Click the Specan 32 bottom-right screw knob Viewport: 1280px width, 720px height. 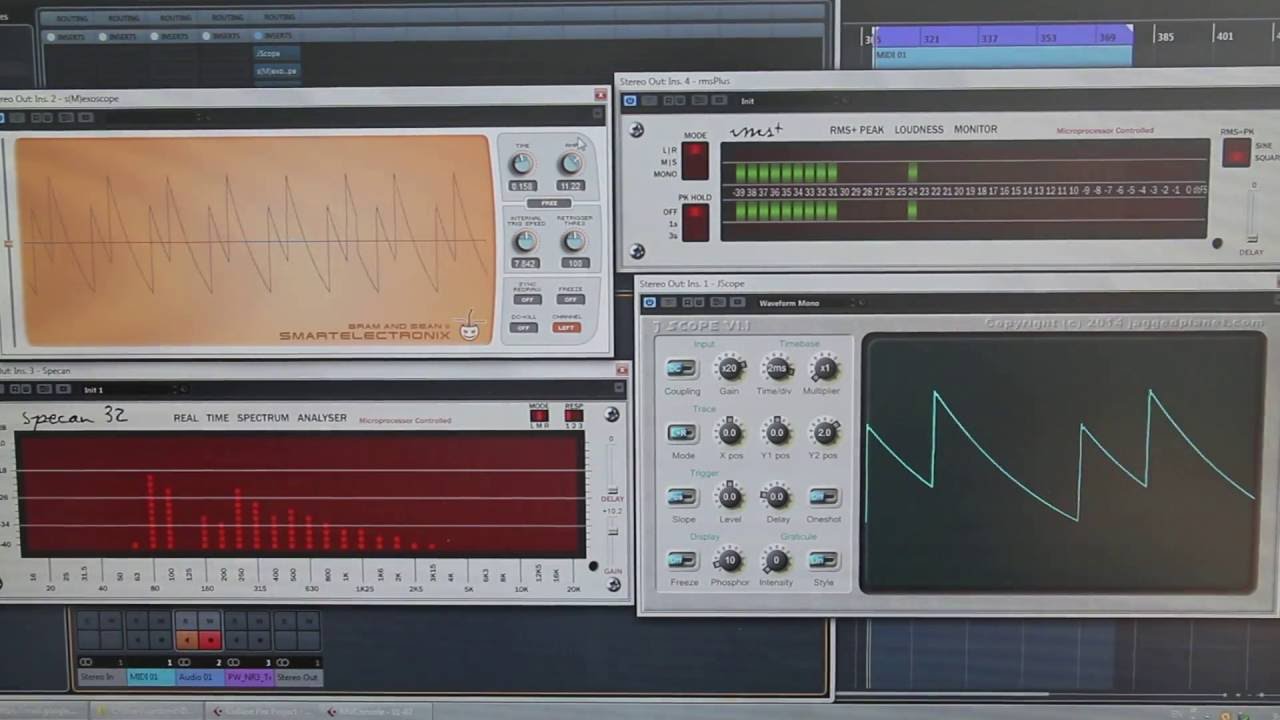pos(614,585)
